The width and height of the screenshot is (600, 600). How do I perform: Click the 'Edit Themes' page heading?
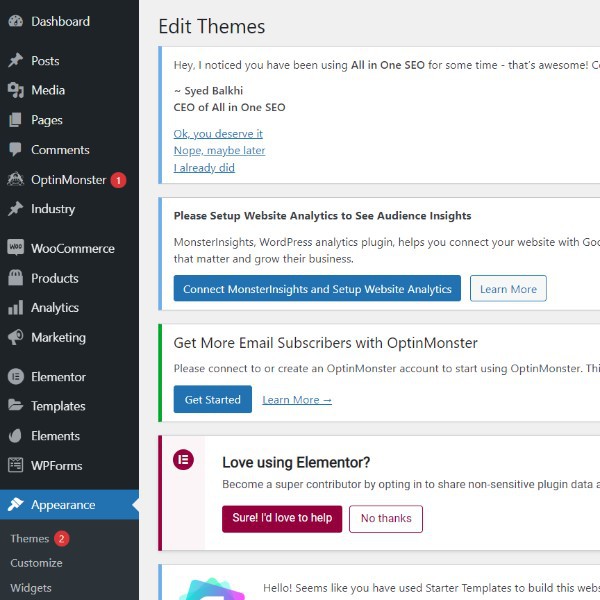(x=212, y=26)
